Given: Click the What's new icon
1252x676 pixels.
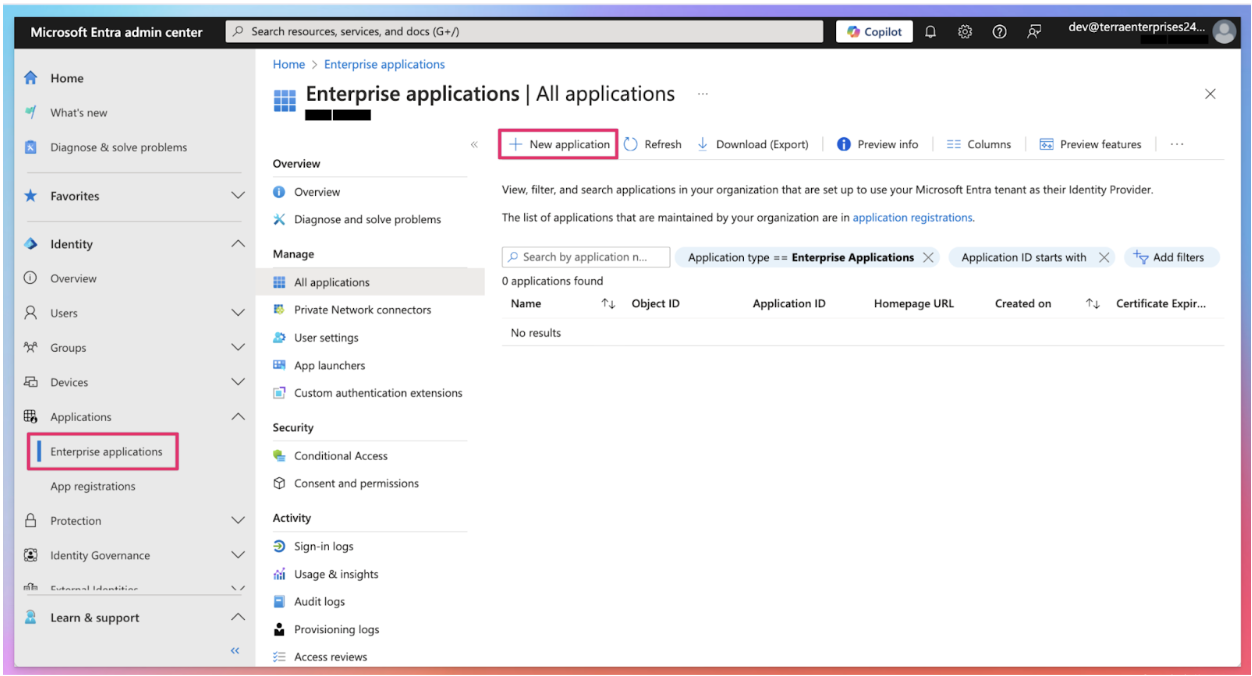Looking at the screenshot, I should coord(30,112).
